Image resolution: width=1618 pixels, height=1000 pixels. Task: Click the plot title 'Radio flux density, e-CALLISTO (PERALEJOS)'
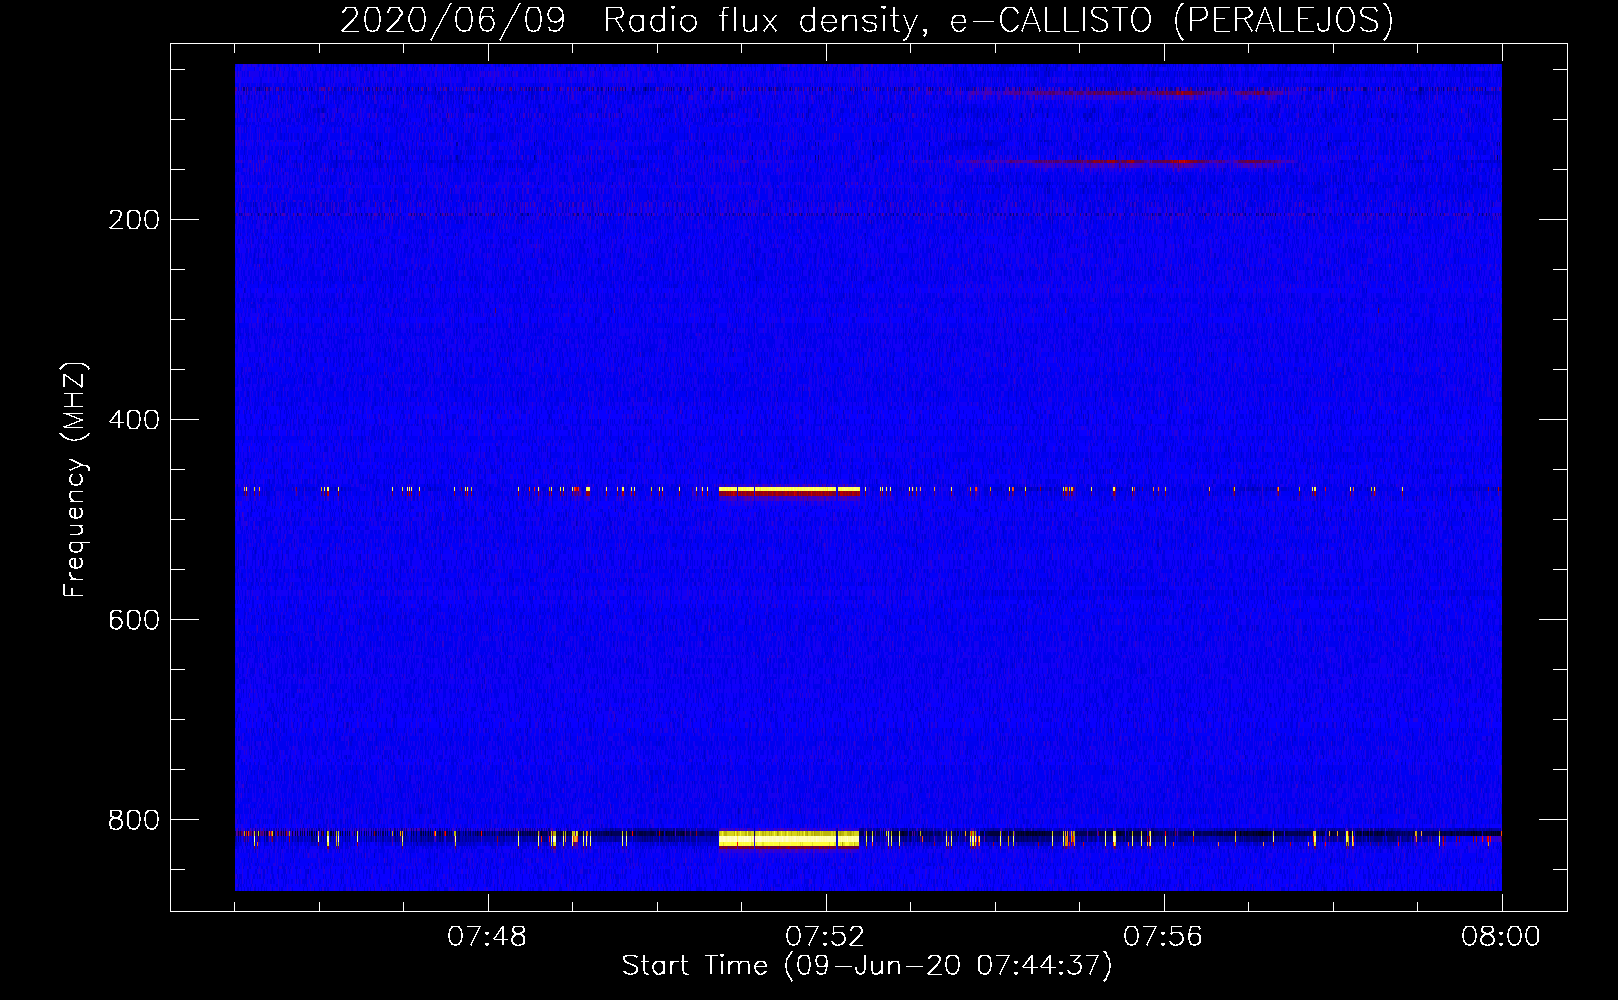pos(998,21)
